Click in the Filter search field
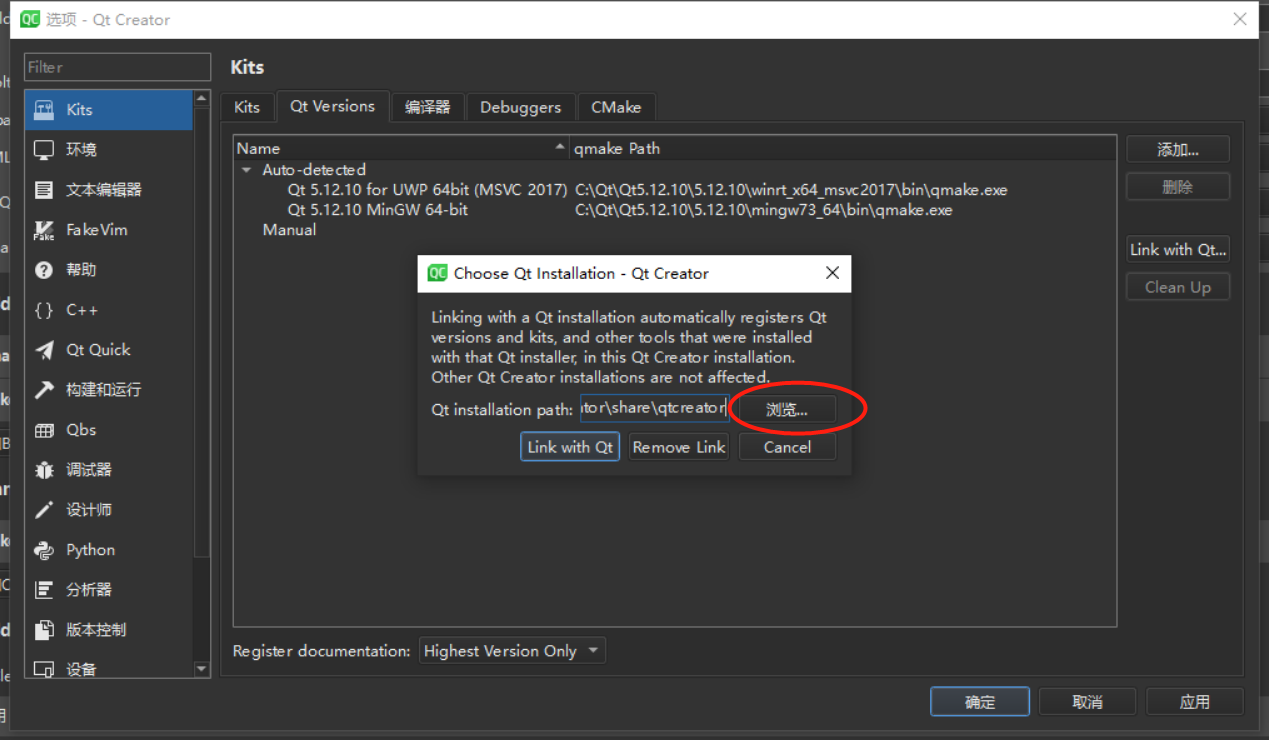 (x=116, y=67)
